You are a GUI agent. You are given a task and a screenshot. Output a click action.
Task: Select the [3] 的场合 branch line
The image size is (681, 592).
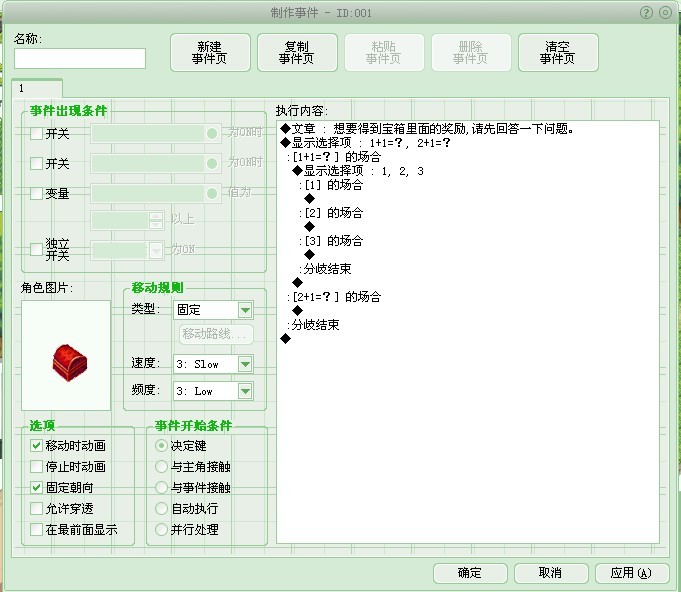pos(331,241)
